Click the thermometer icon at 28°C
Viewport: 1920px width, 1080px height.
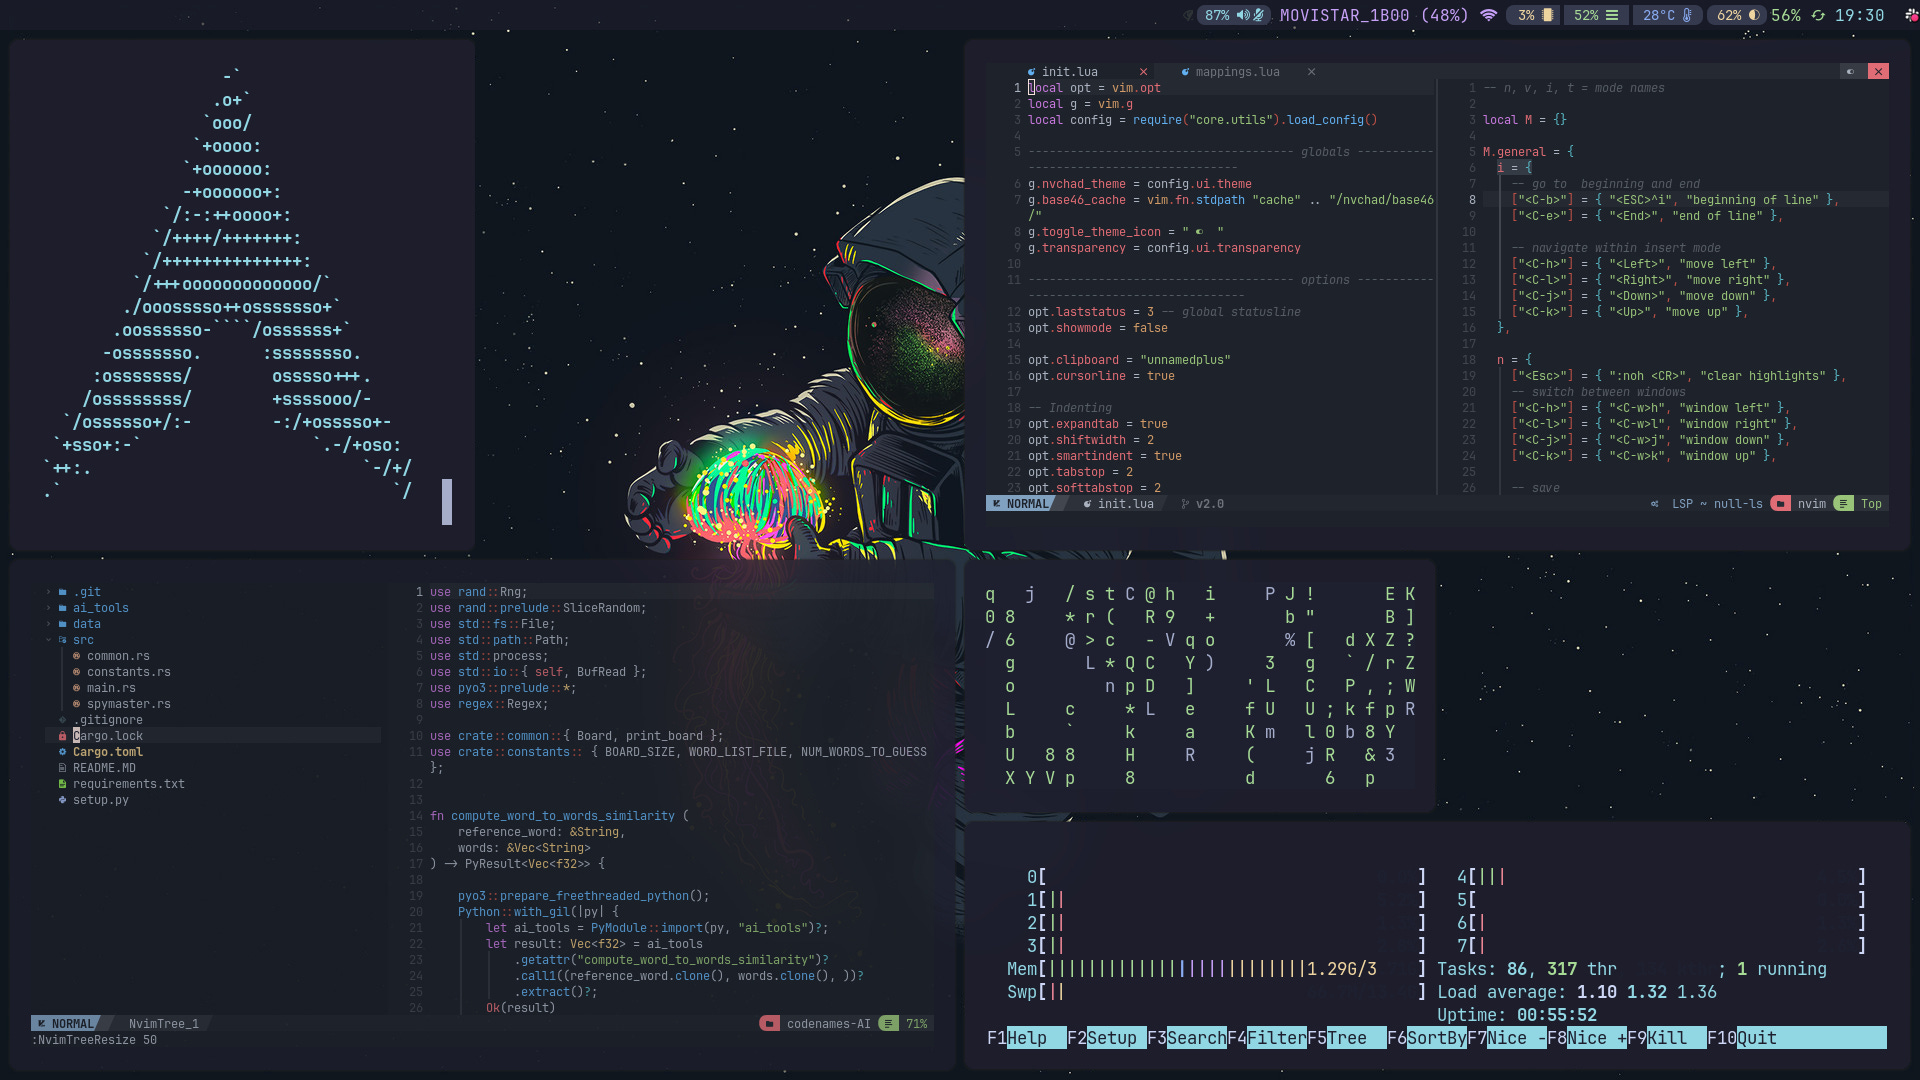(1687, 15)
